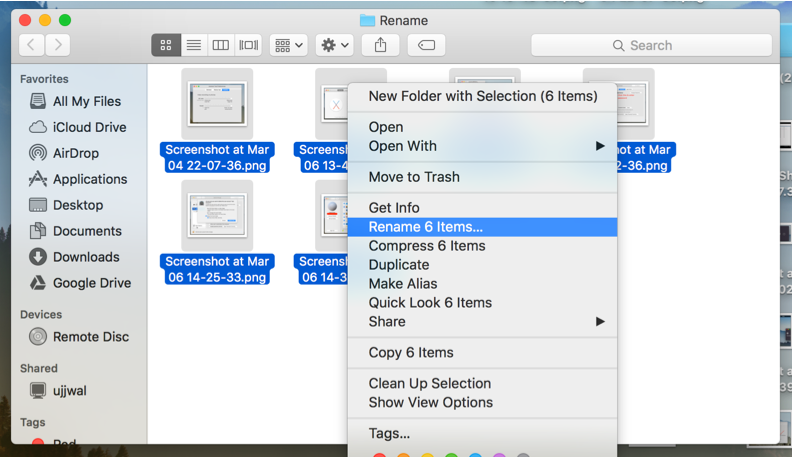Choose Compress 6 Items

482,246
